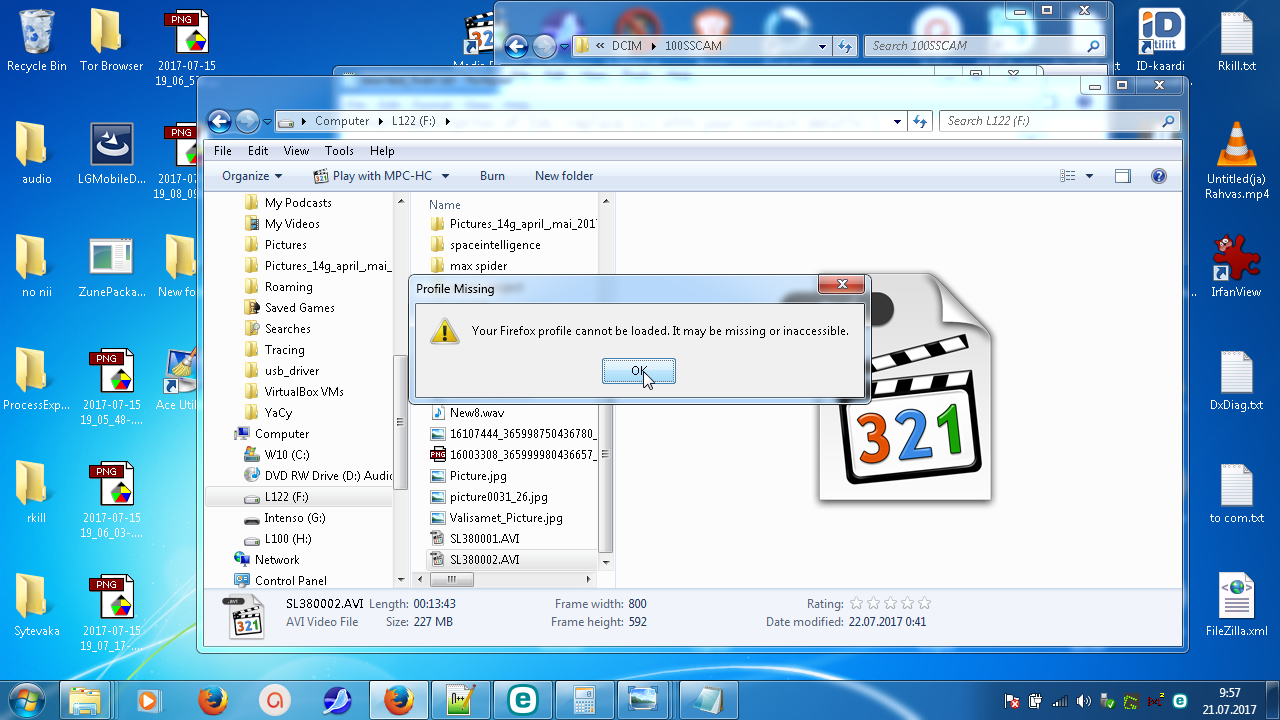Click the Back arrow in L122 window

[219, 121]
